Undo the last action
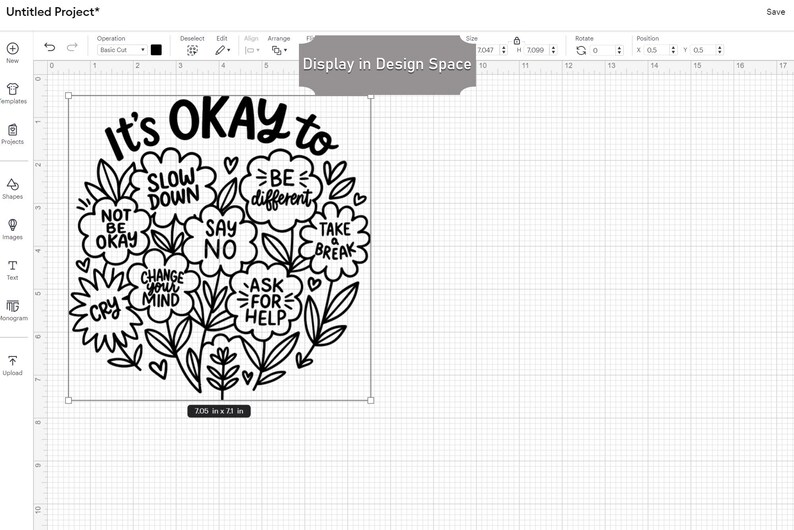 pos(50,47)
